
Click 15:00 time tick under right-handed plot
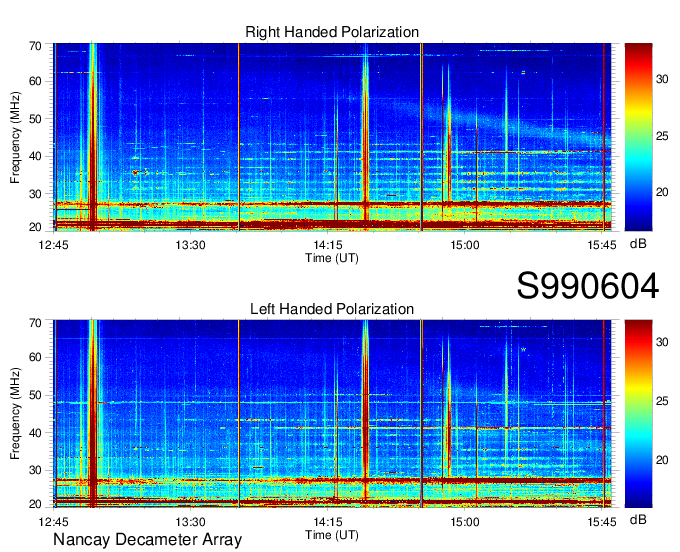click(x=464, y=245)
